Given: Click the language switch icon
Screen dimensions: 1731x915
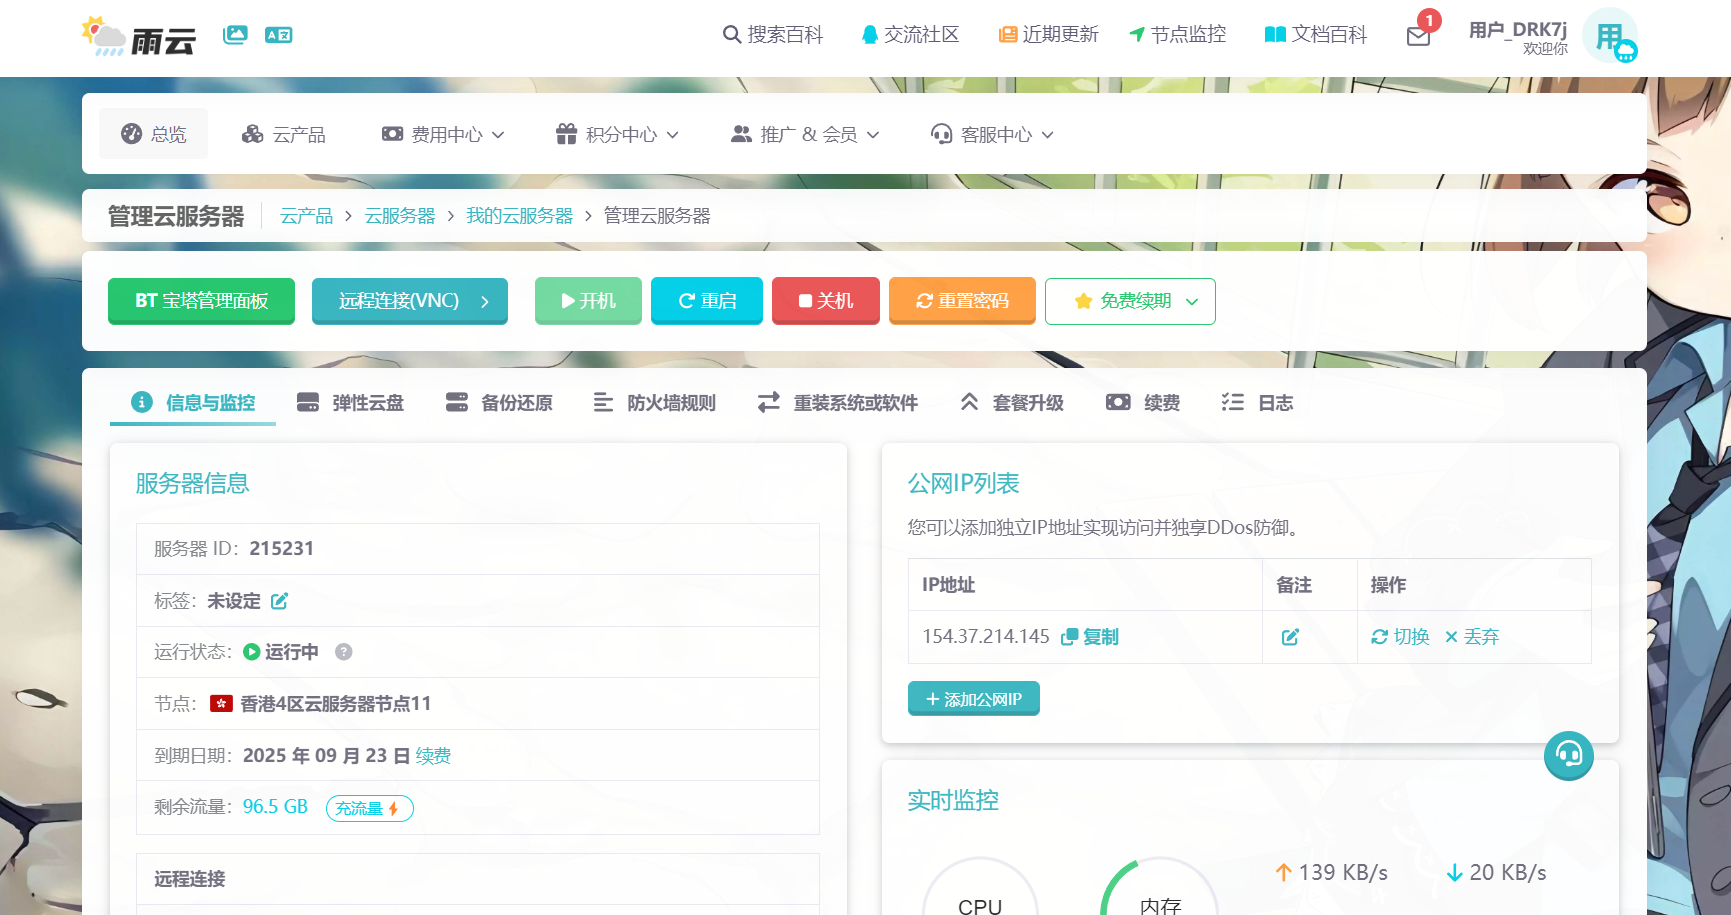Looking at the screenshot, I should pyautogui.click(x=278, y=35).
